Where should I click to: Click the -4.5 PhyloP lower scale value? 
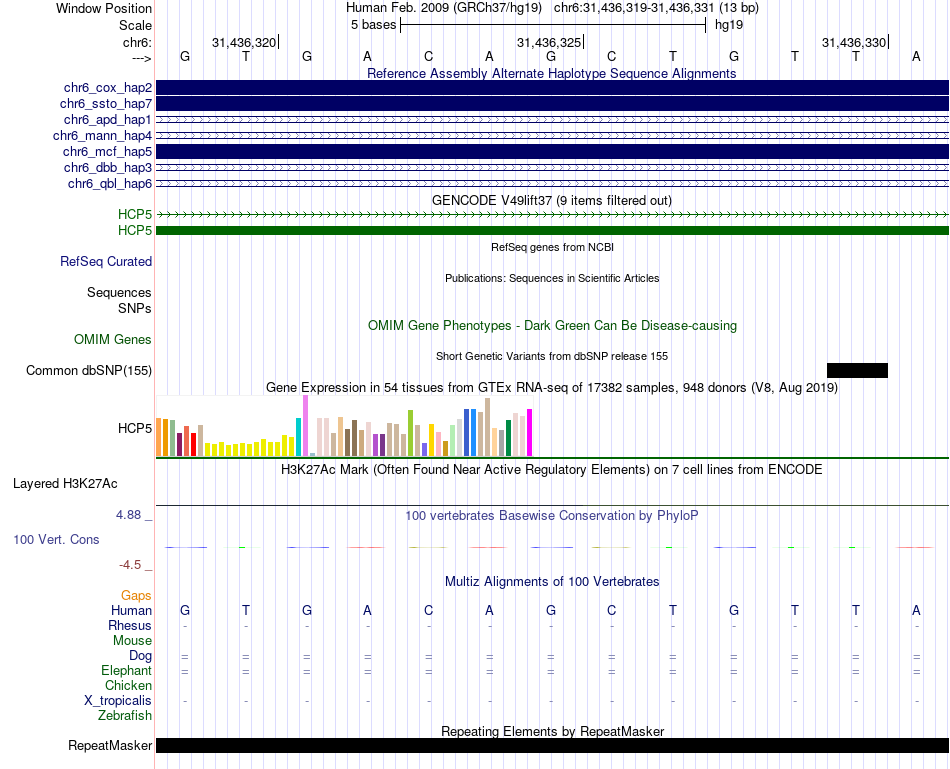(x=130, y=565)
